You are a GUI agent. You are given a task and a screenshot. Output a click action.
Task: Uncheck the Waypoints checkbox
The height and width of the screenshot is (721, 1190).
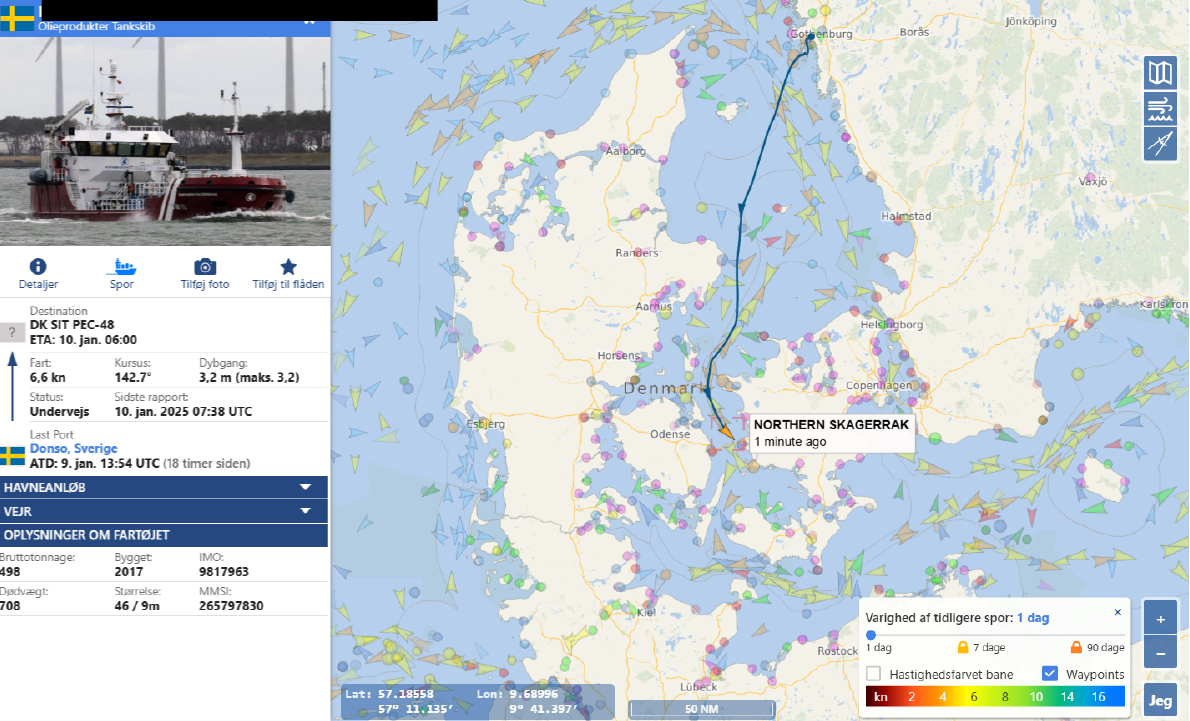(1050, 674)
